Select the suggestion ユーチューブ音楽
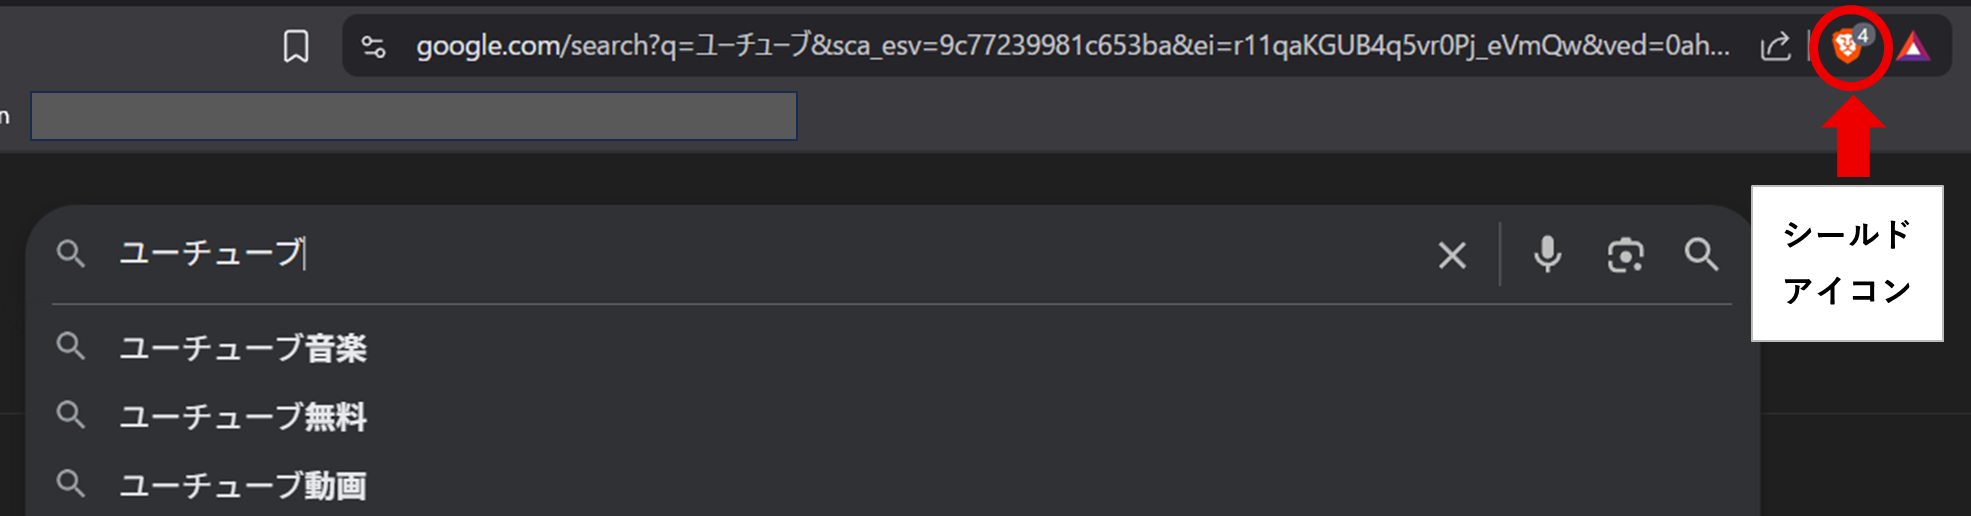 243,348
